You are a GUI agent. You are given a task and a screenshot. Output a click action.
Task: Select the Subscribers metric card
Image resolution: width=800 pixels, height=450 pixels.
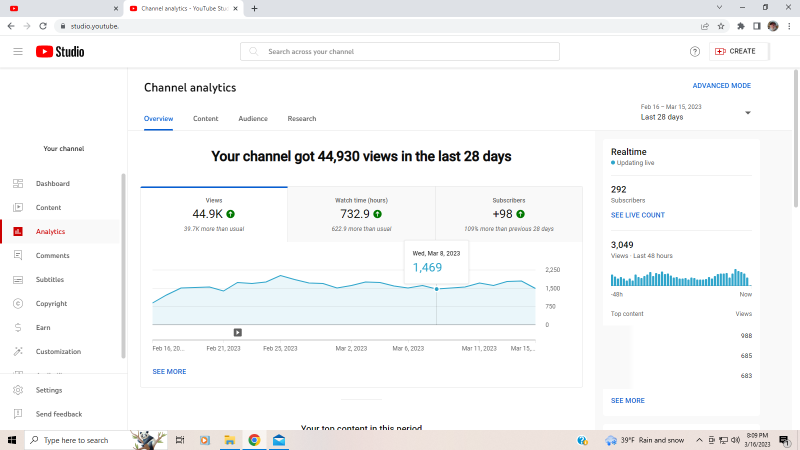click(508, 213)
